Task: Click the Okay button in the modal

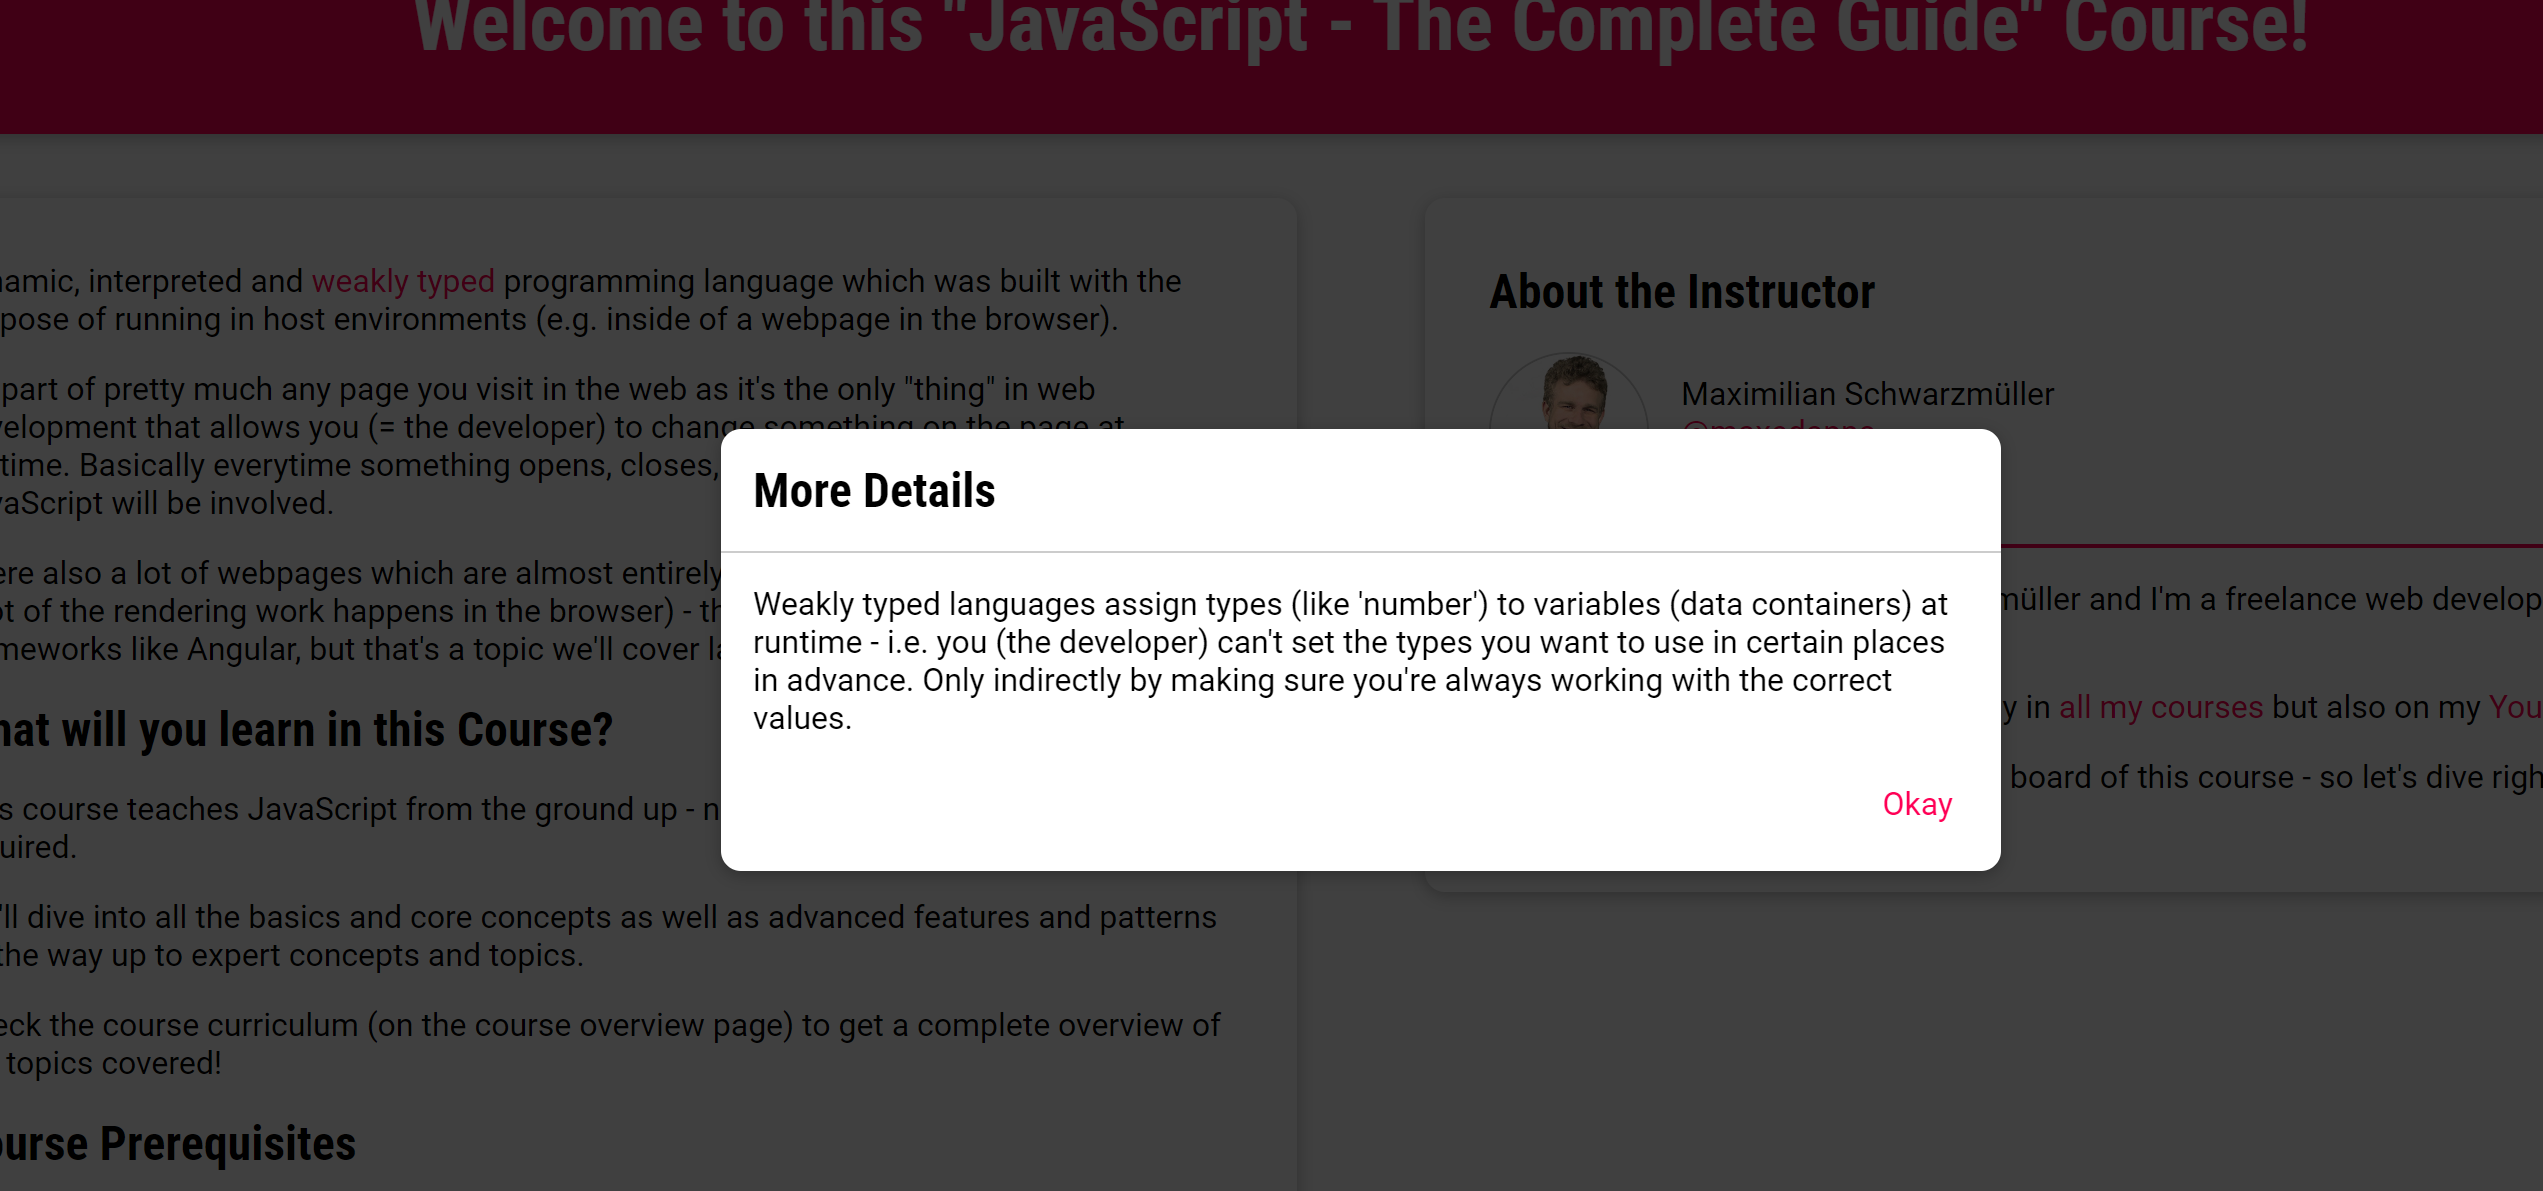Action: 1916,804
